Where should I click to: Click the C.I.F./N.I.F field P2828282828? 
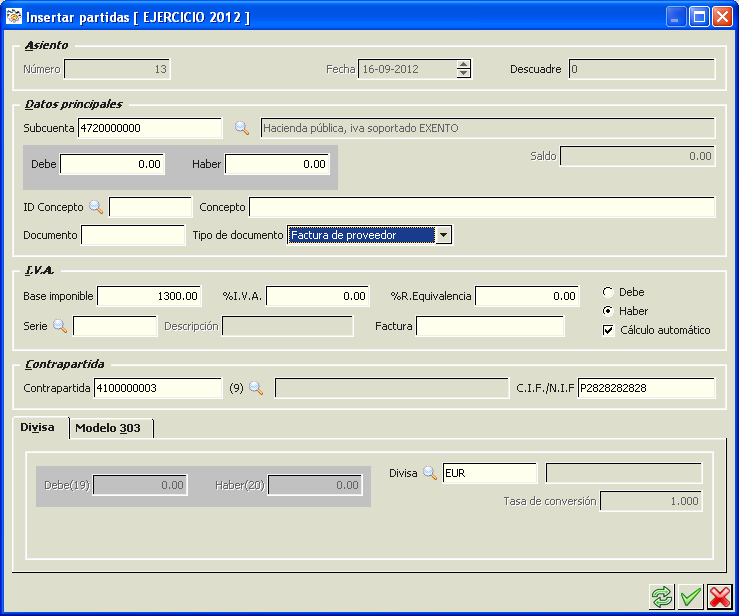(x=647, y=388)
